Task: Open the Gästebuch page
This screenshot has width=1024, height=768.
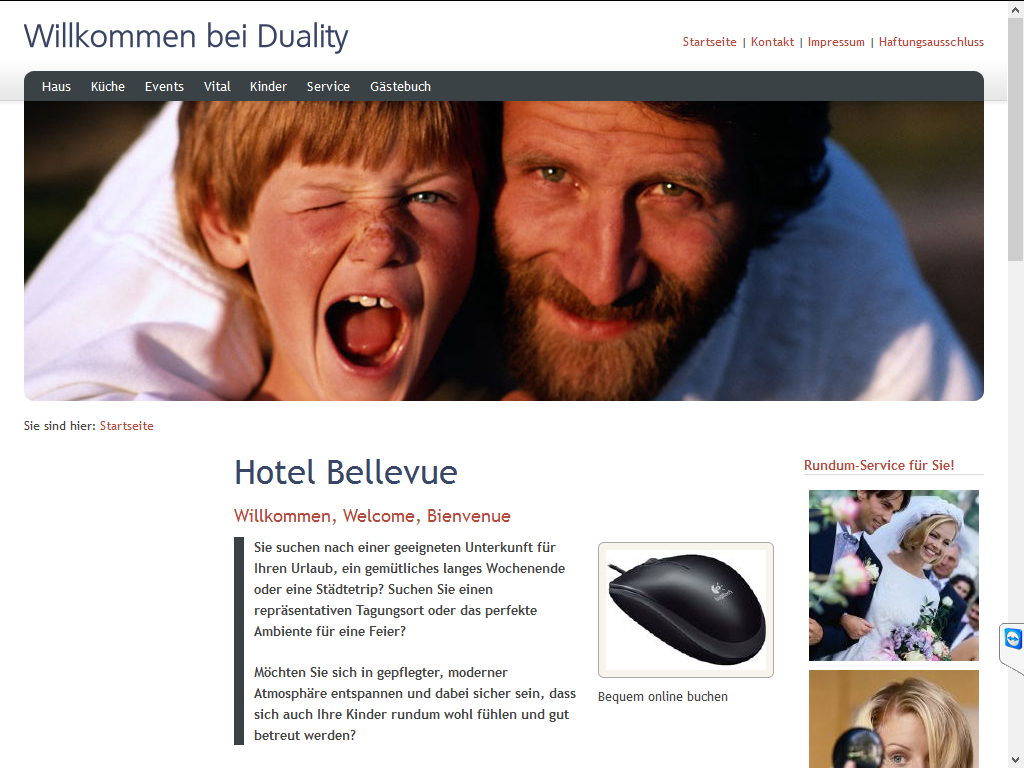Action: [x=400, y=86]
